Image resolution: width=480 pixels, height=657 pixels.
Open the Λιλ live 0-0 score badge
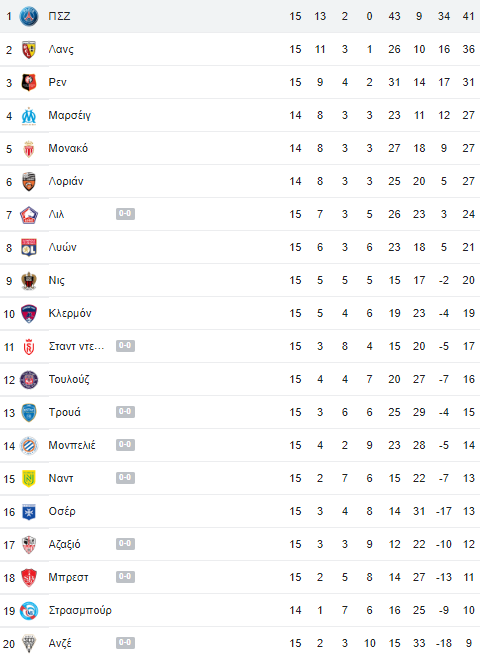[125, 214]
